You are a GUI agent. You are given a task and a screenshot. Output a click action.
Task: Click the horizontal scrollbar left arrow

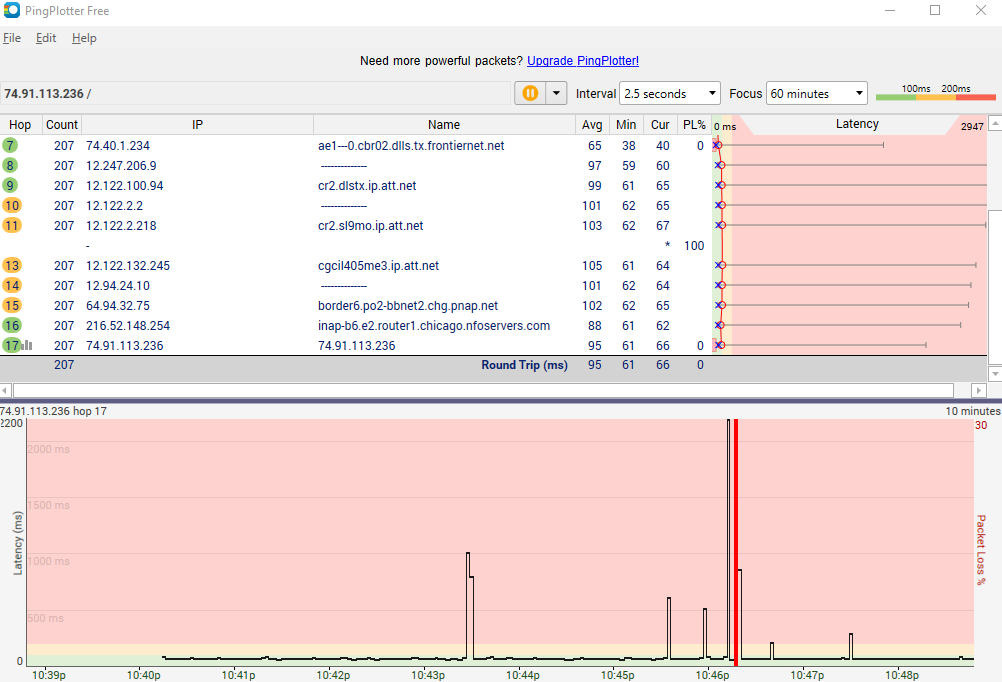click(x=6, y=390)
